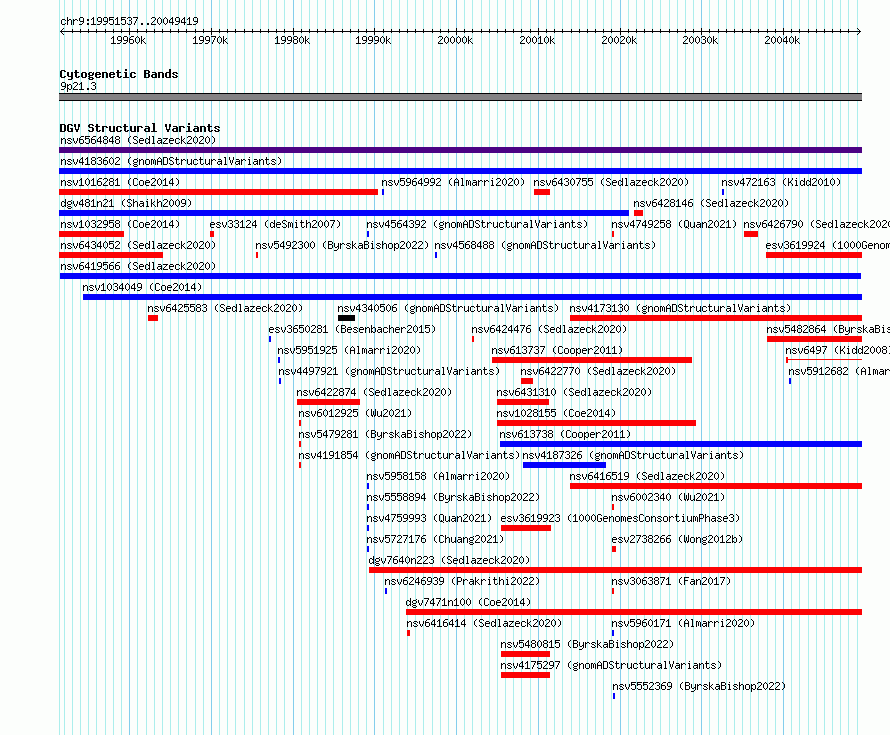Viewport: 890px width, 735px height.
Task: Open the nsv1032958 (Coe2014) label
Action: click(x=120, y=224)
